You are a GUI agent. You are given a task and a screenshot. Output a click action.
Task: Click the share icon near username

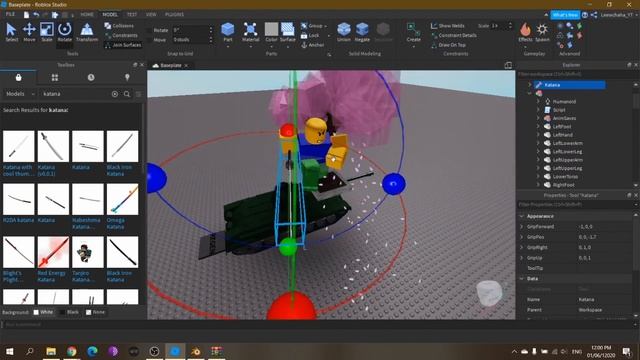tap(594, 15)
